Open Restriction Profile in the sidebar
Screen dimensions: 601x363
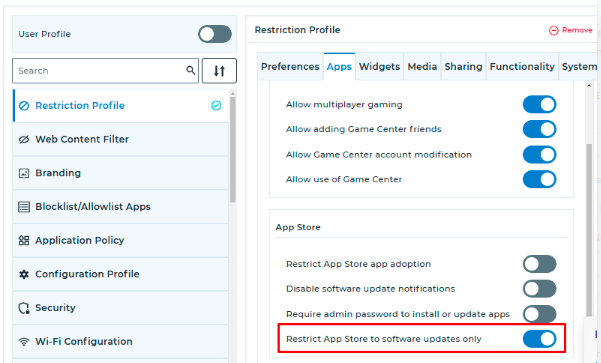121,106
